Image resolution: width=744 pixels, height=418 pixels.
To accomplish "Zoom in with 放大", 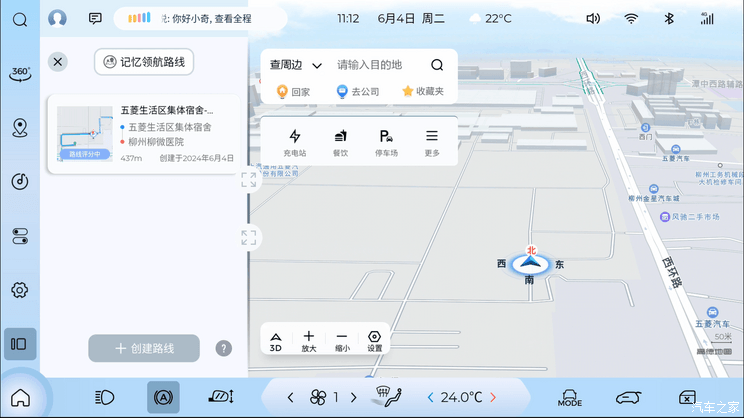I will coord(308,342).
